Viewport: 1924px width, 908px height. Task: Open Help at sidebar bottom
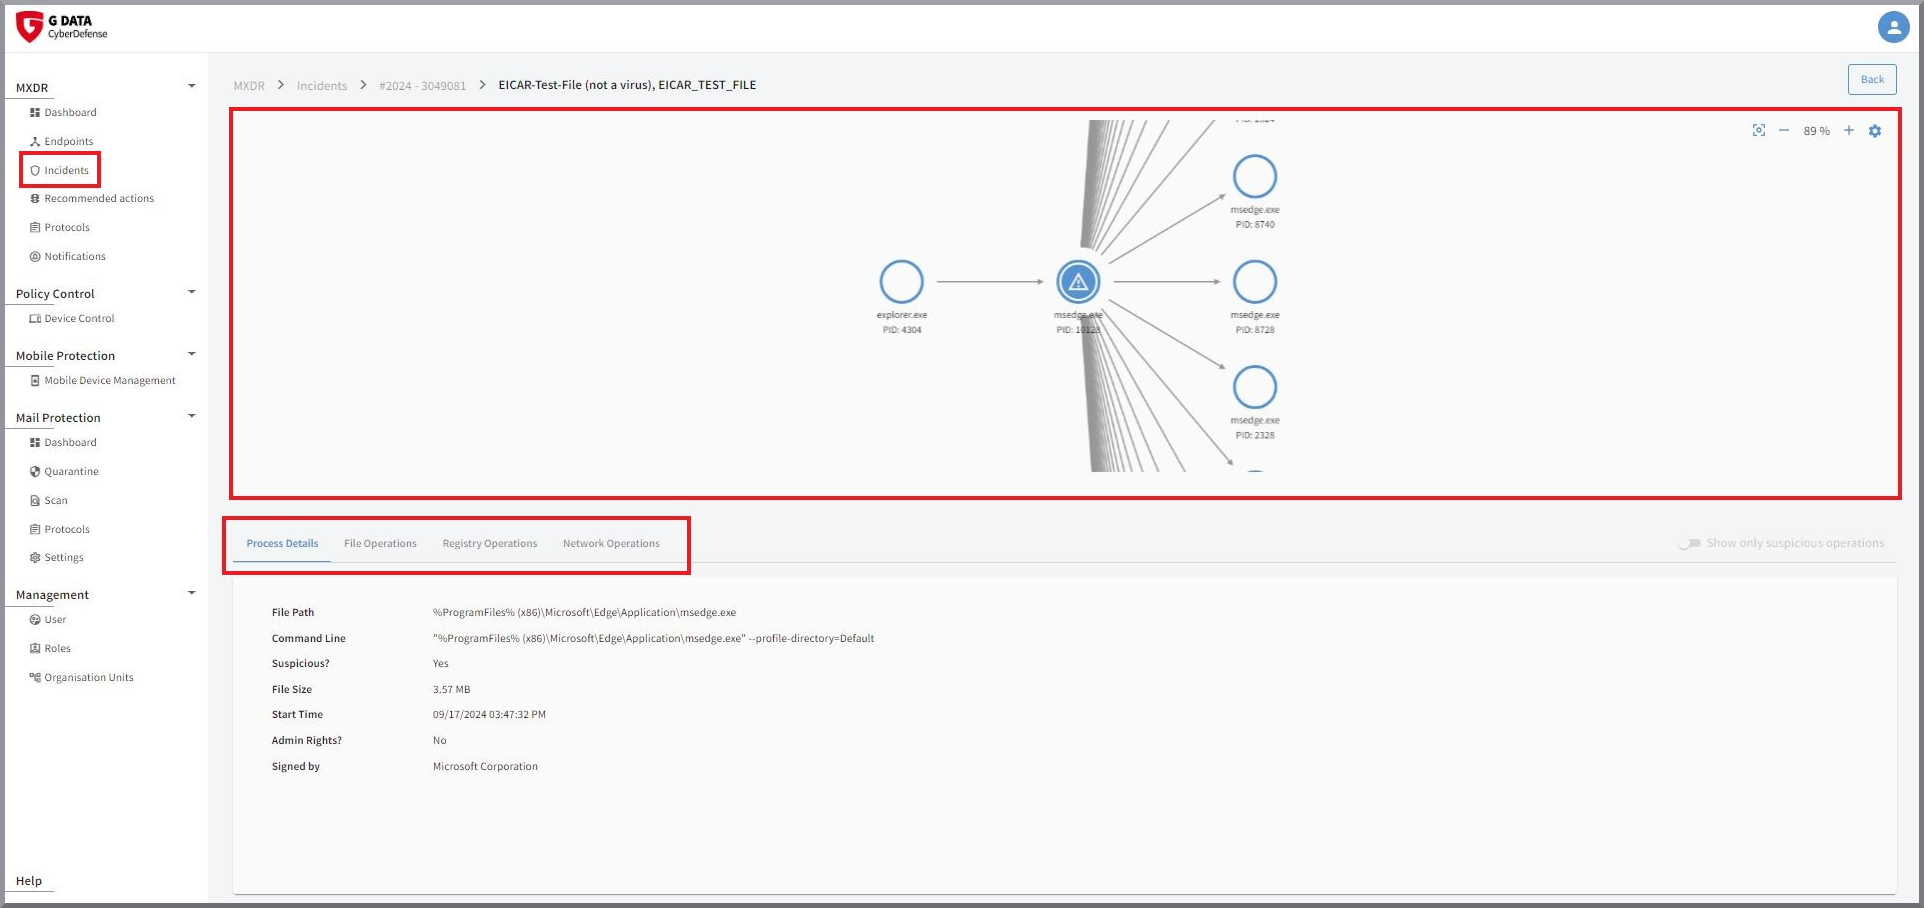tap(29, 881)
